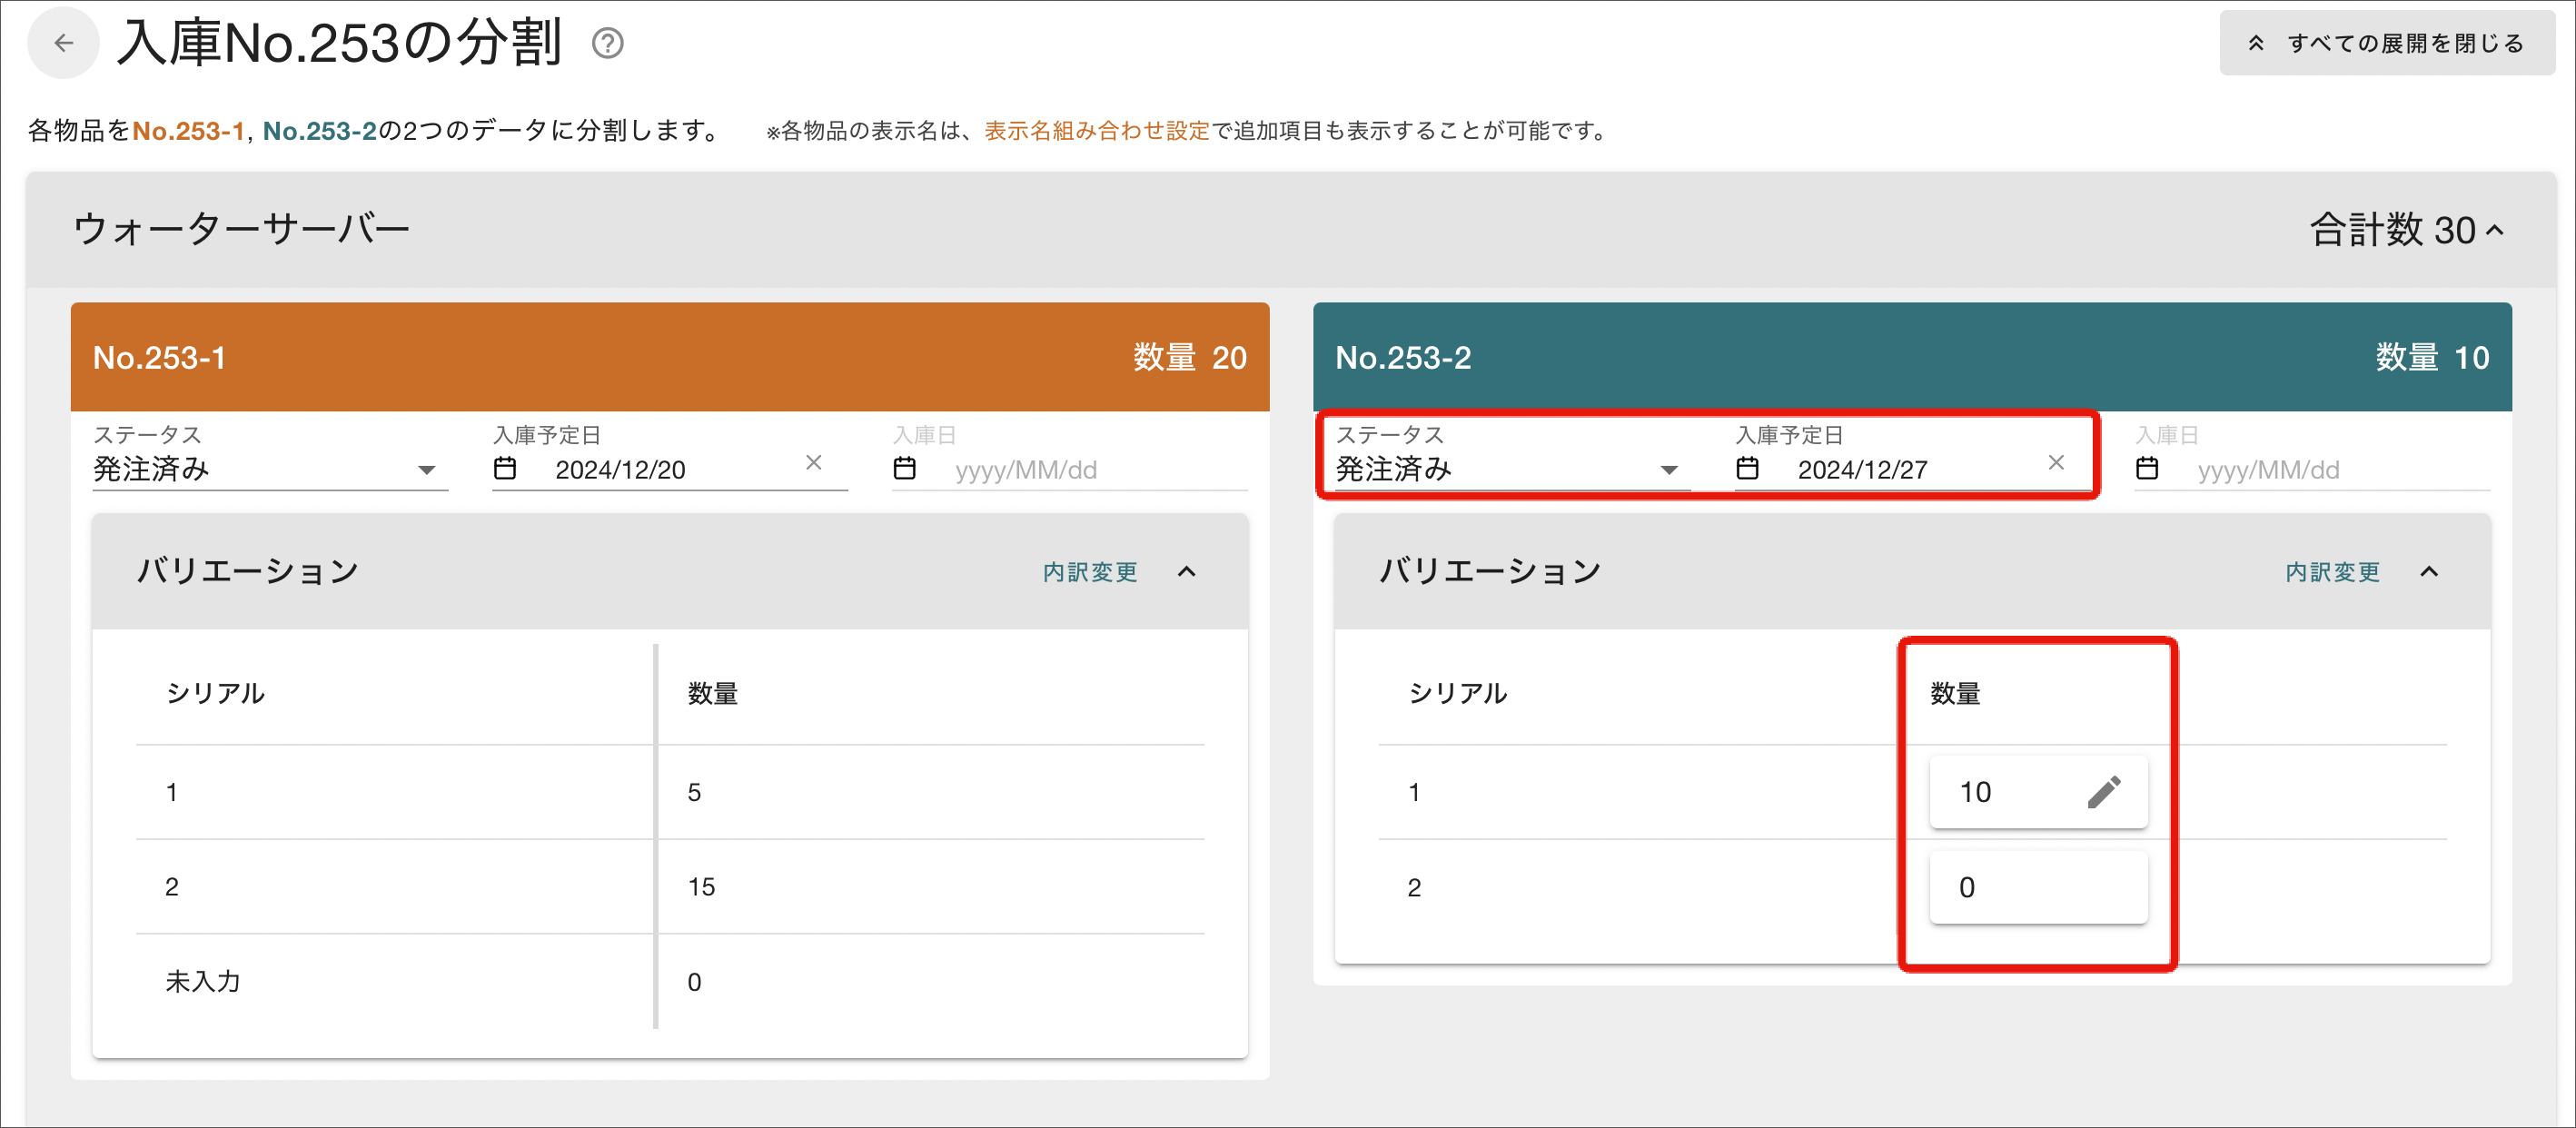Image resolution: width=2576 pixels, height=1128 pixels.
Task: Click the empty 入庫日 field in No.253-1
Action: [1070, 469]
